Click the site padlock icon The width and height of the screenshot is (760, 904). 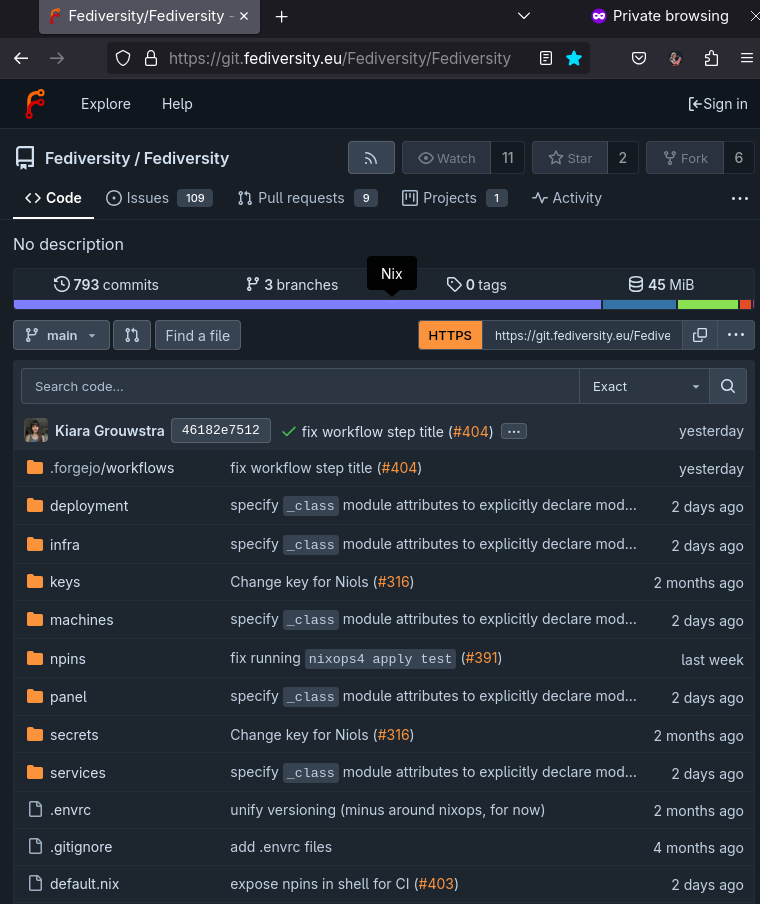[151, 58]
